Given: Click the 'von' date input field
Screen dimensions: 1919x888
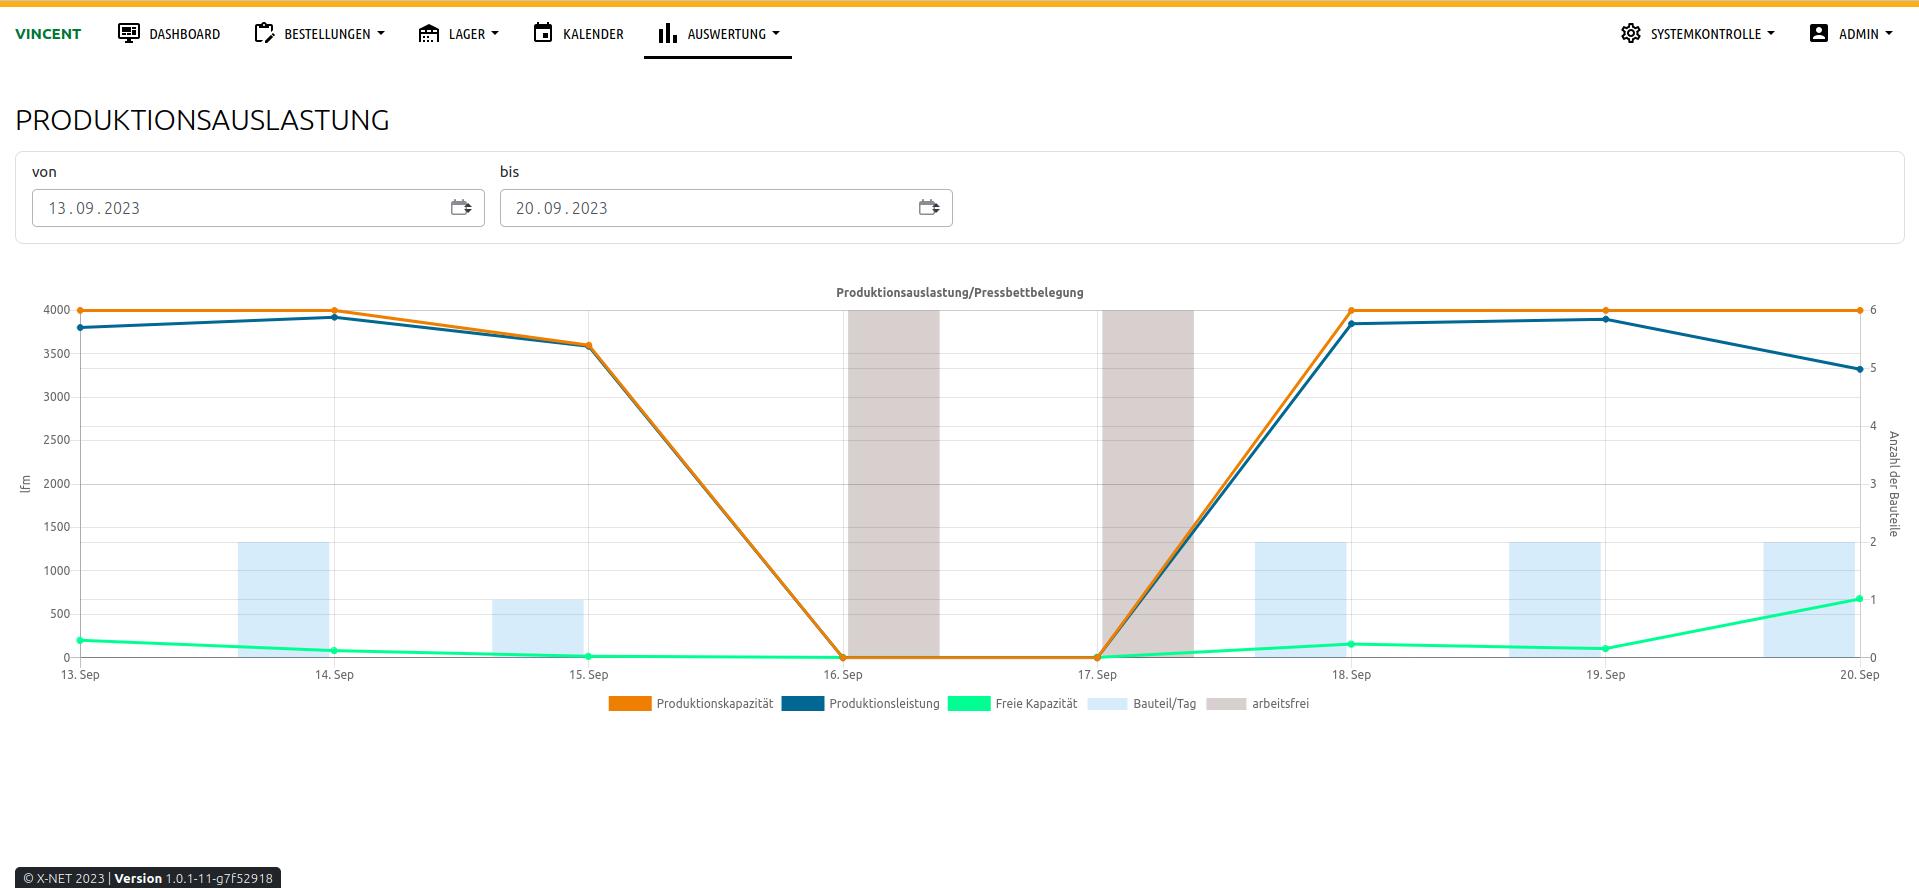Looking at the screenshot, I should coord(240,208).
